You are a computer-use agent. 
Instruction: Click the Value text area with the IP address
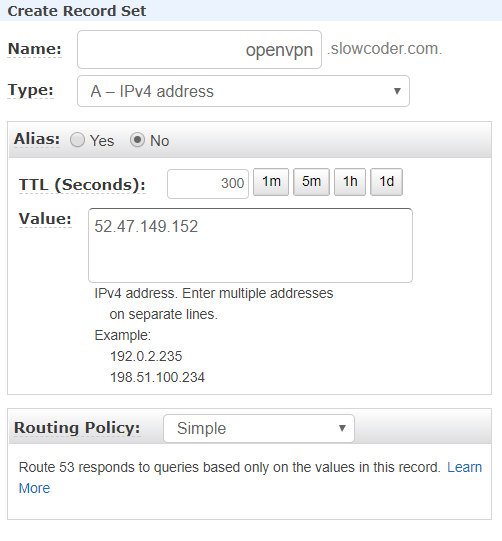[250, 245]
